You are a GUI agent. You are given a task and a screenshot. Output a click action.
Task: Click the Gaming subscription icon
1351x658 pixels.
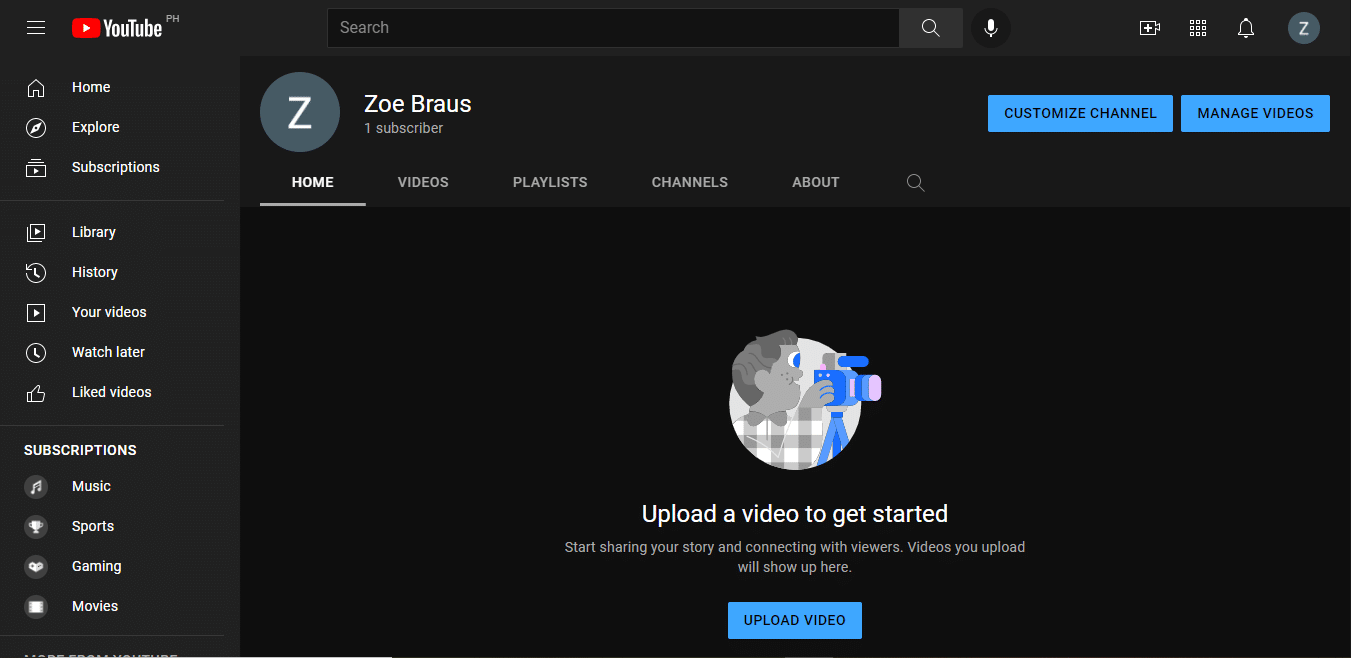pyautogui.click(x=36, y=567)
